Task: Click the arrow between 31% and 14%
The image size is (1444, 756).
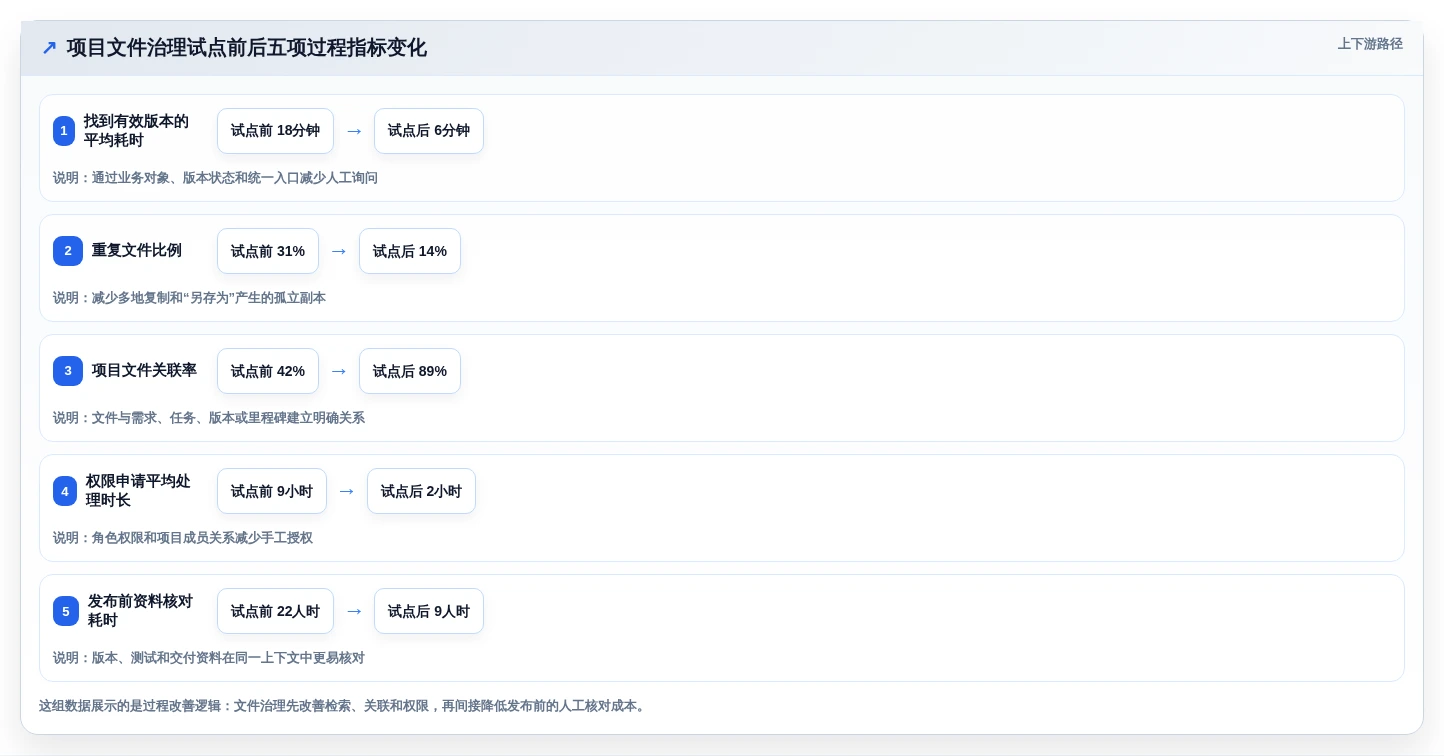Action: pos(339,251)
